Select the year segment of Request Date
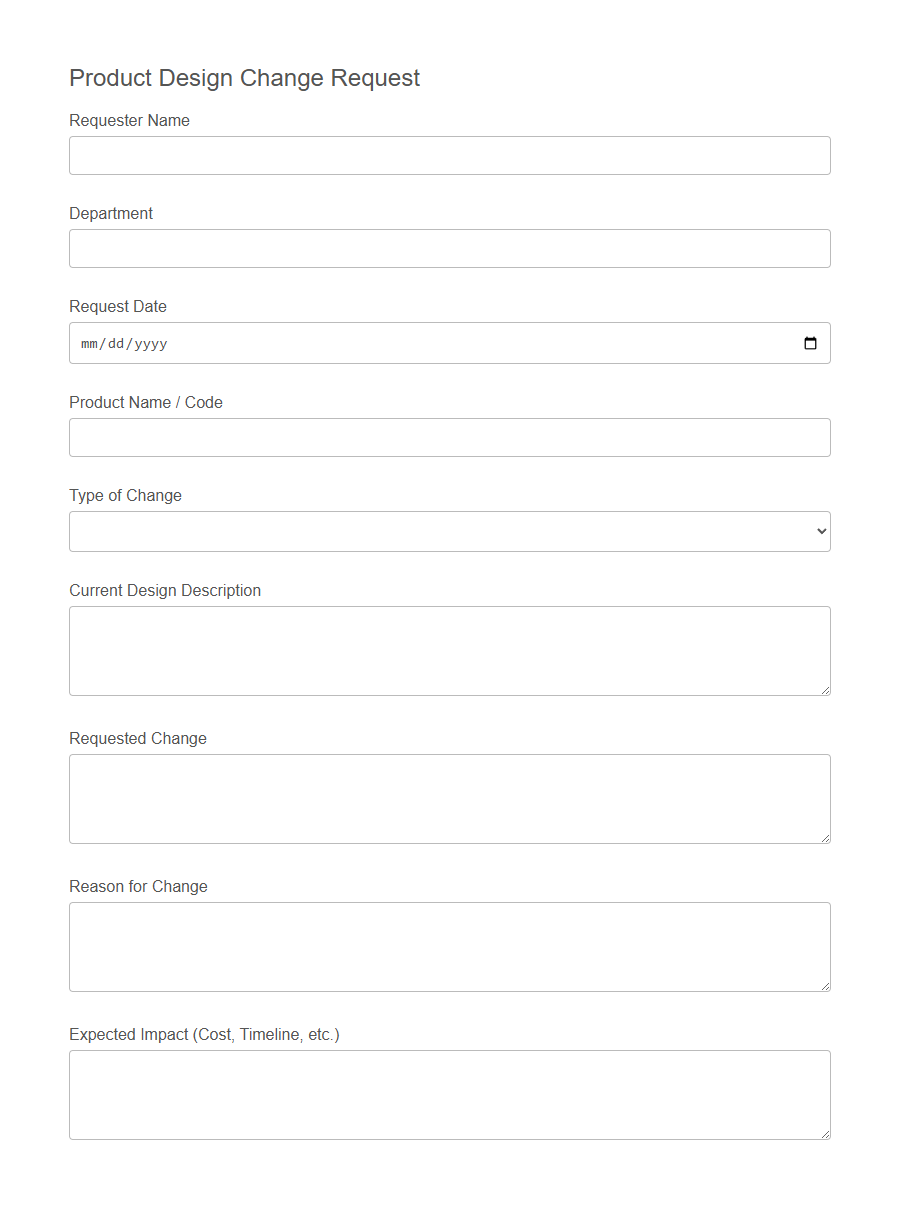 (x=147, y=343)
